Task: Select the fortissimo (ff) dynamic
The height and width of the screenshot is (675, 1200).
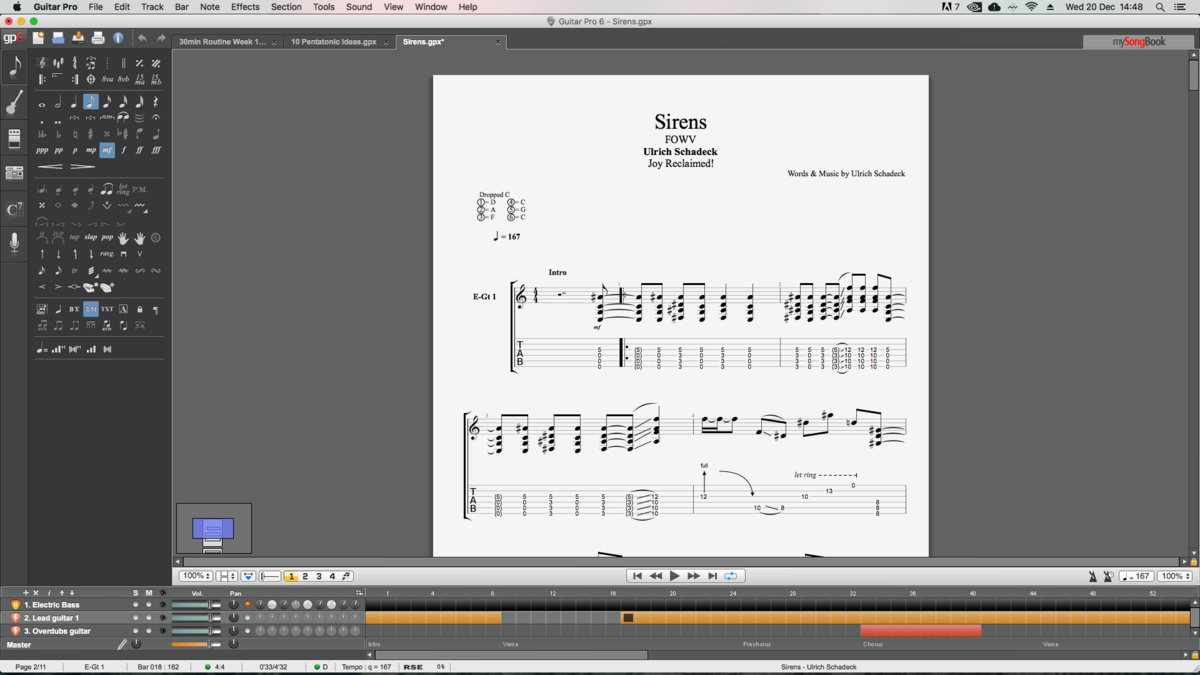Action: coord(140,150)
